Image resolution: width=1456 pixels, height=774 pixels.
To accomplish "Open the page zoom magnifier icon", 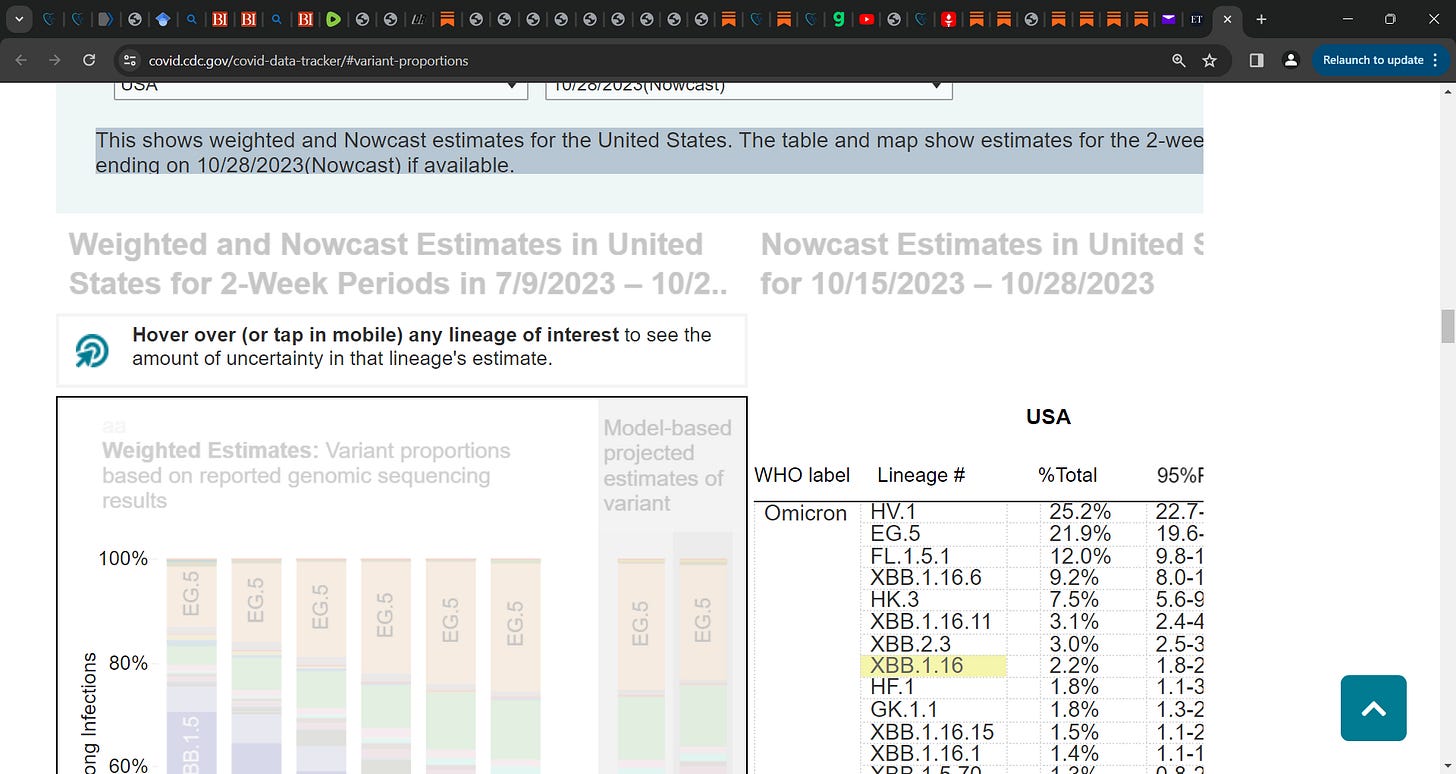I will pos(1179,60).
